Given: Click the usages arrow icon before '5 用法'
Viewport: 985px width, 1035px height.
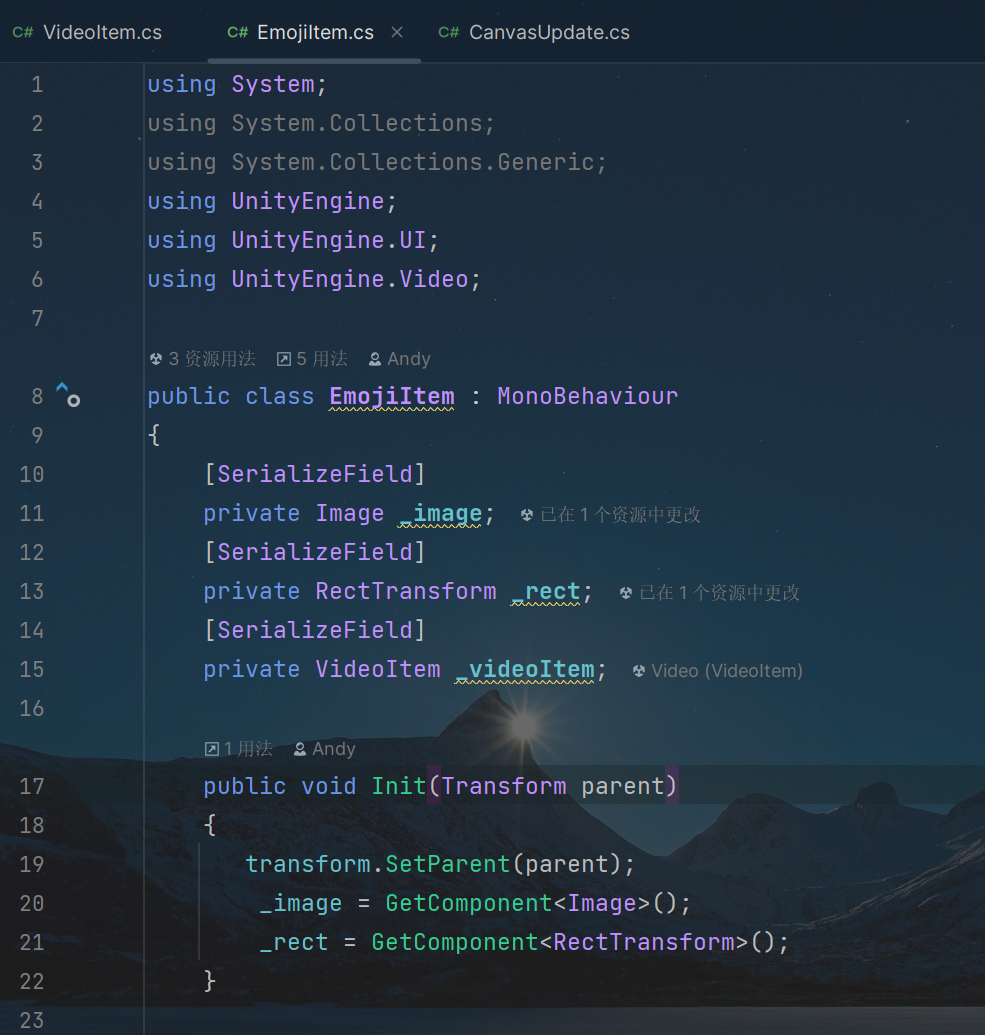Looking at the screenshot, I should tap(284, 358).
